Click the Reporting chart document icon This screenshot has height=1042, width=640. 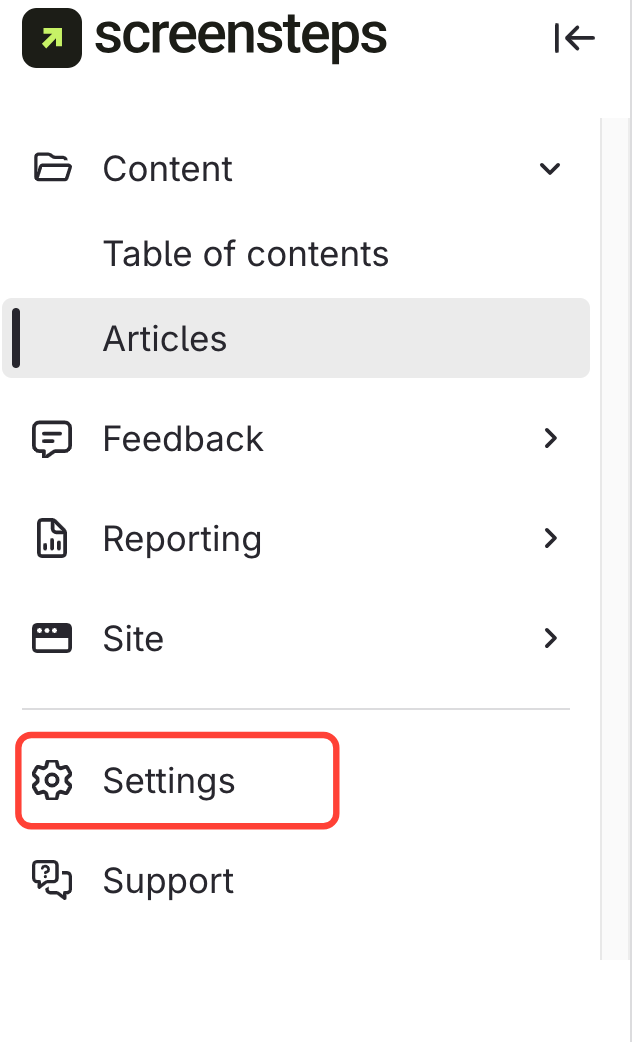52,539
